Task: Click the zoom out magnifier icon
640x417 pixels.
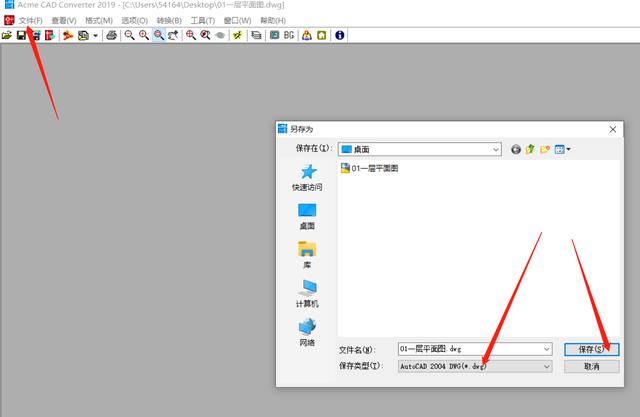Action: tap(129, 35)
